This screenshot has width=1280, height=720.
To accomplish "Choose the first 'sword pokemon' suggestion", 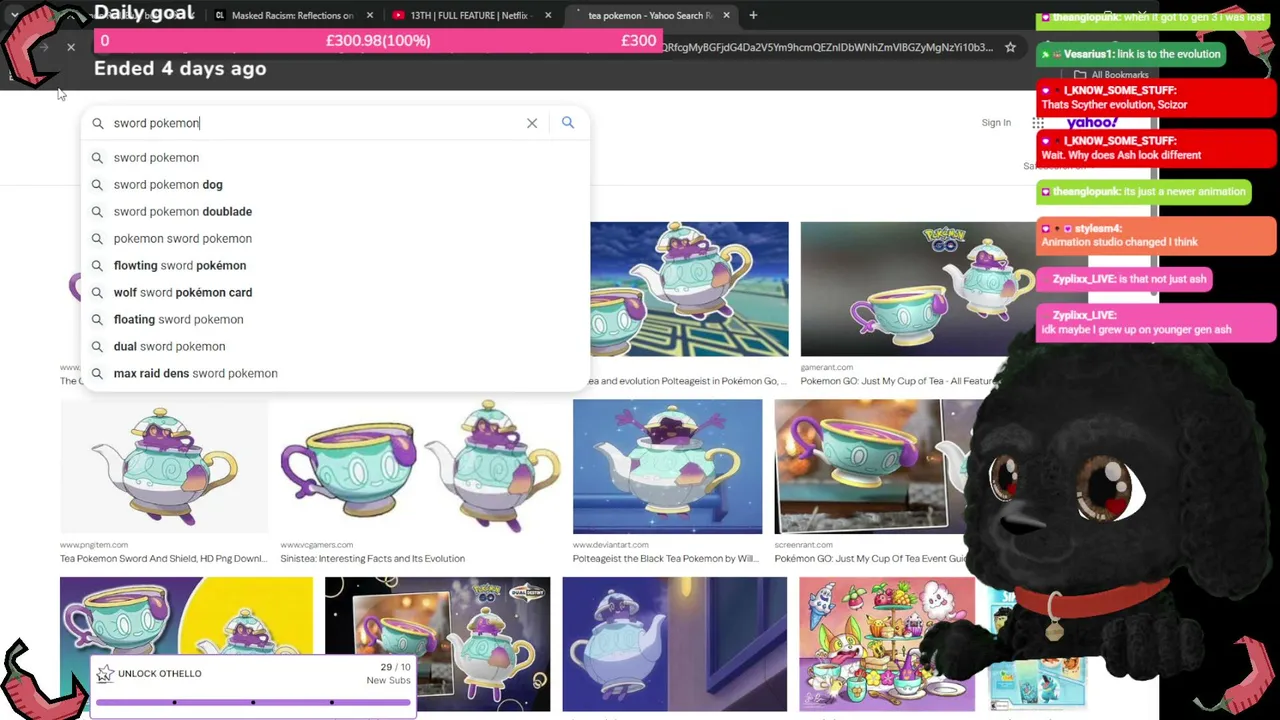I will click(336, 157).
